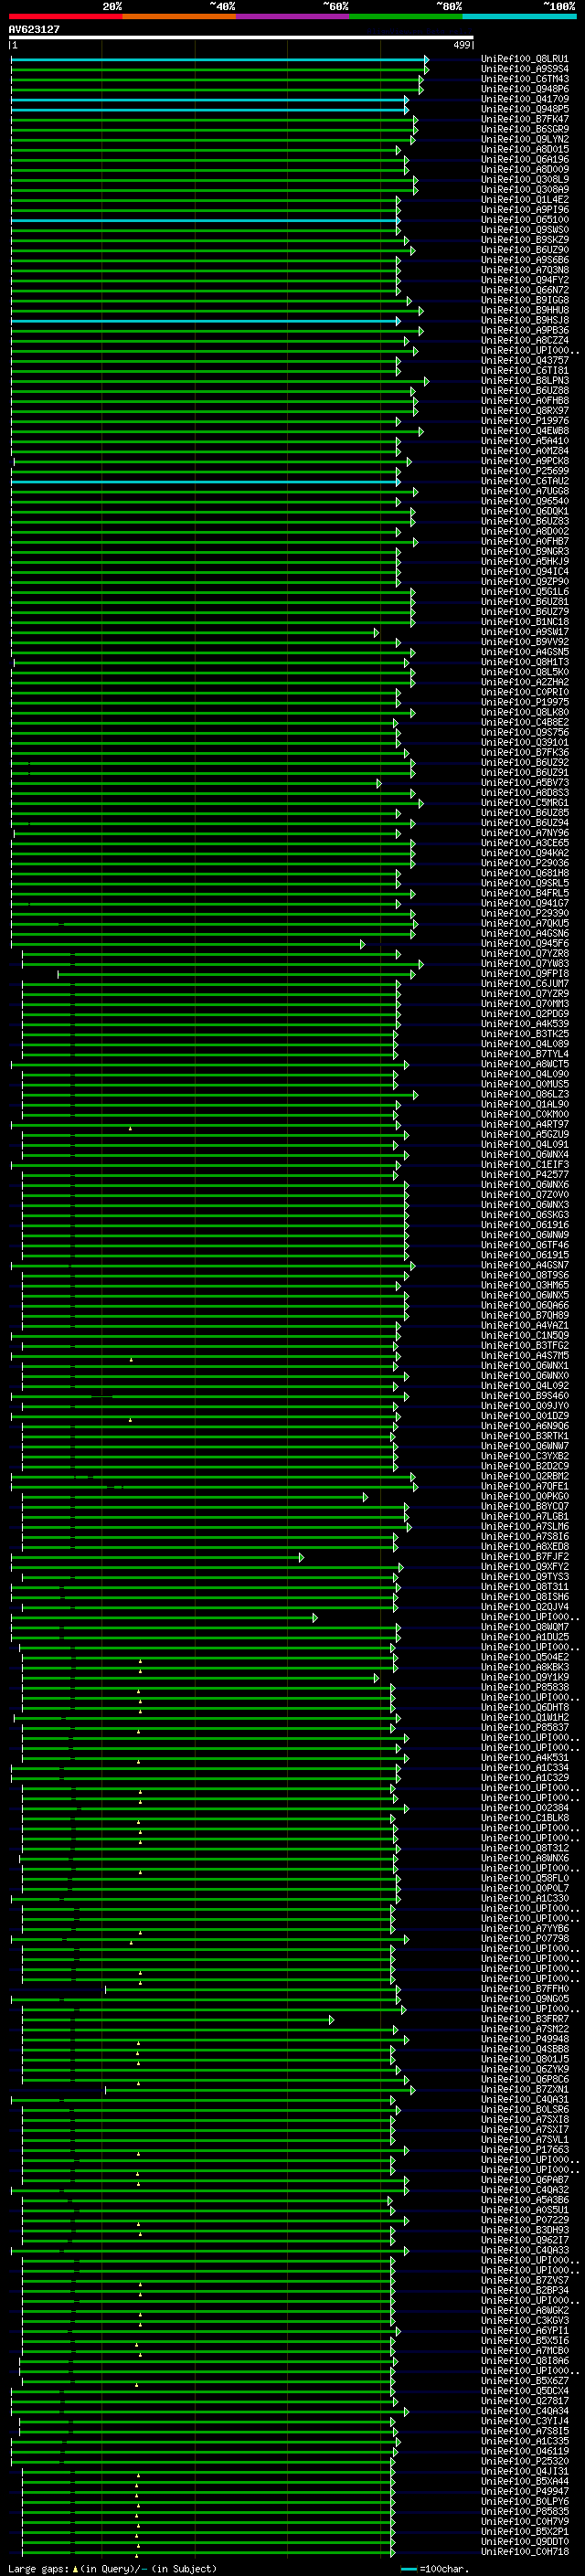Screen dimensions: 585x2576
Task: Open hit label UniRef100_Q9SWS0
Action: coord(525,230)
